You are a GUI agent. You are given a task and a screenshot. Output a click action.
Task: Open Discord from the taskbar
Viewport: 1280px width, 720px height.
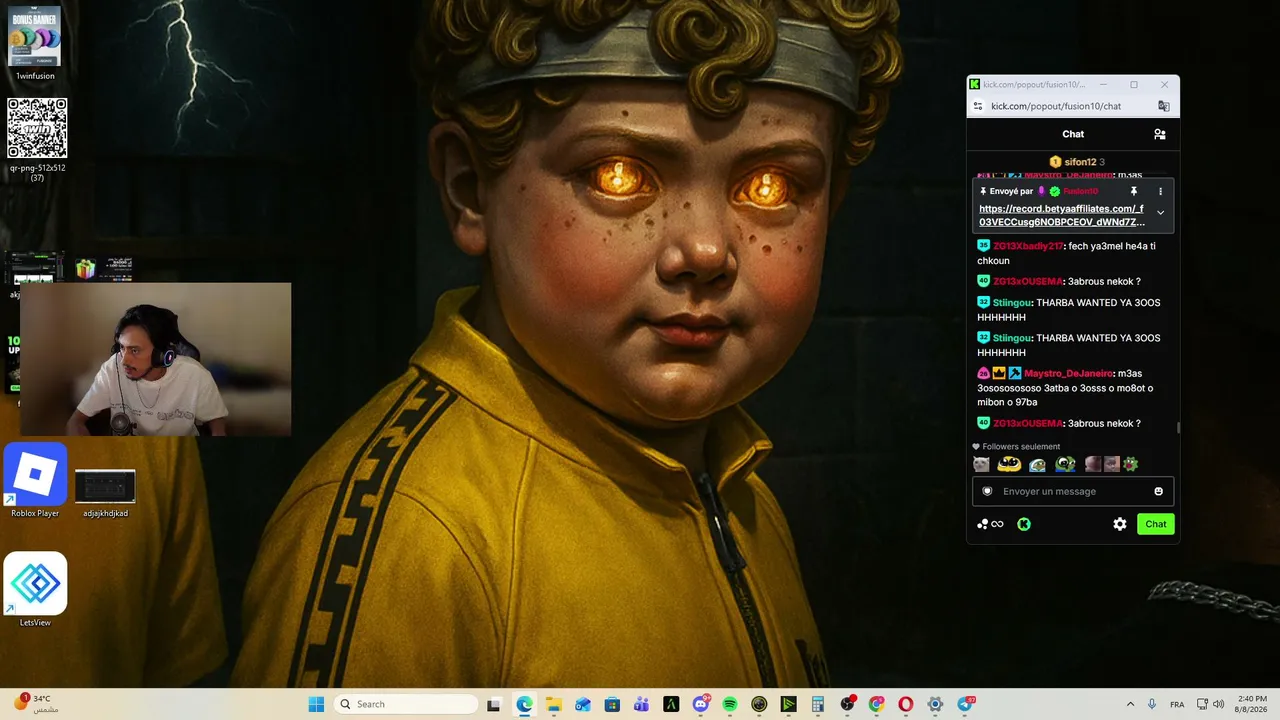[701, 704]
